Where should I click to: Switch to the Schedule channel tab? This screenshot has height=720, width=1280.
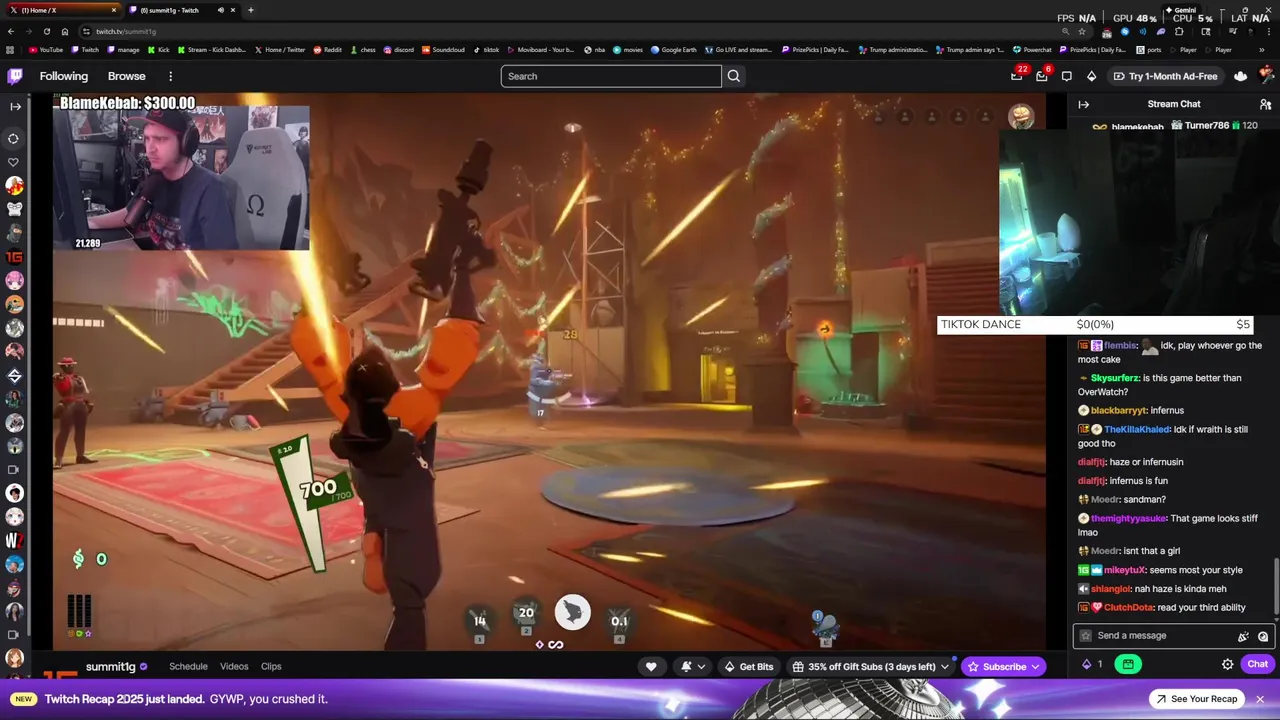click(188, 667)
